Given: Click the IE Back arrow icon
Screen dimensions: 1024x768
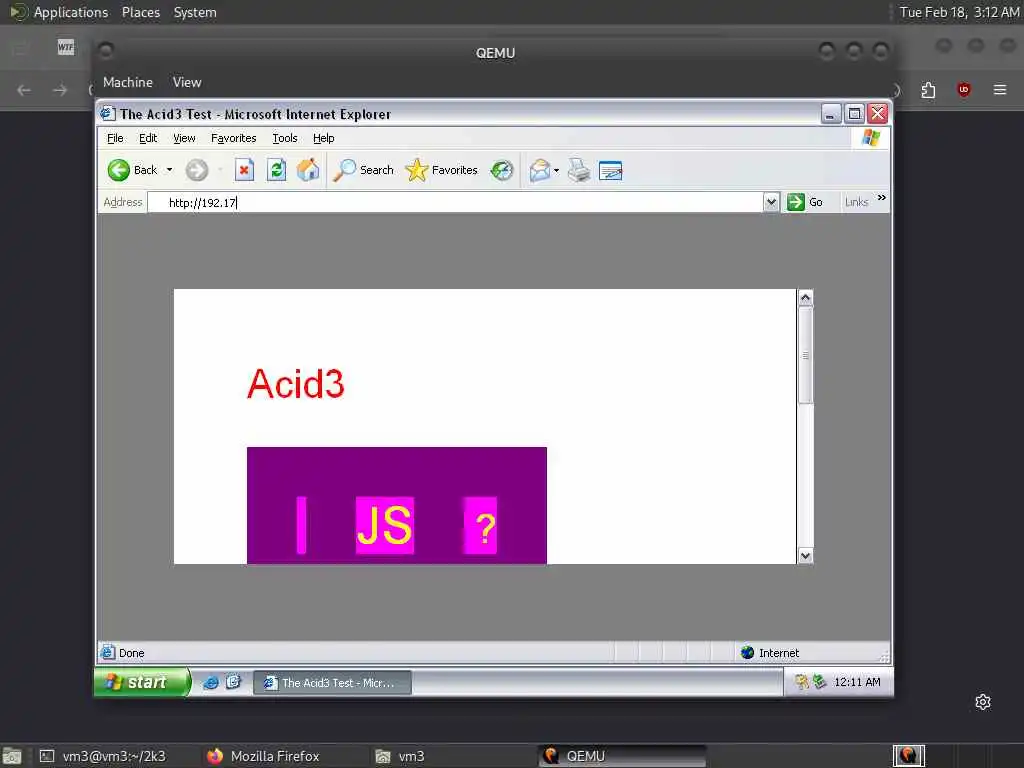Looking at the screenshot, I should point(119,170).
